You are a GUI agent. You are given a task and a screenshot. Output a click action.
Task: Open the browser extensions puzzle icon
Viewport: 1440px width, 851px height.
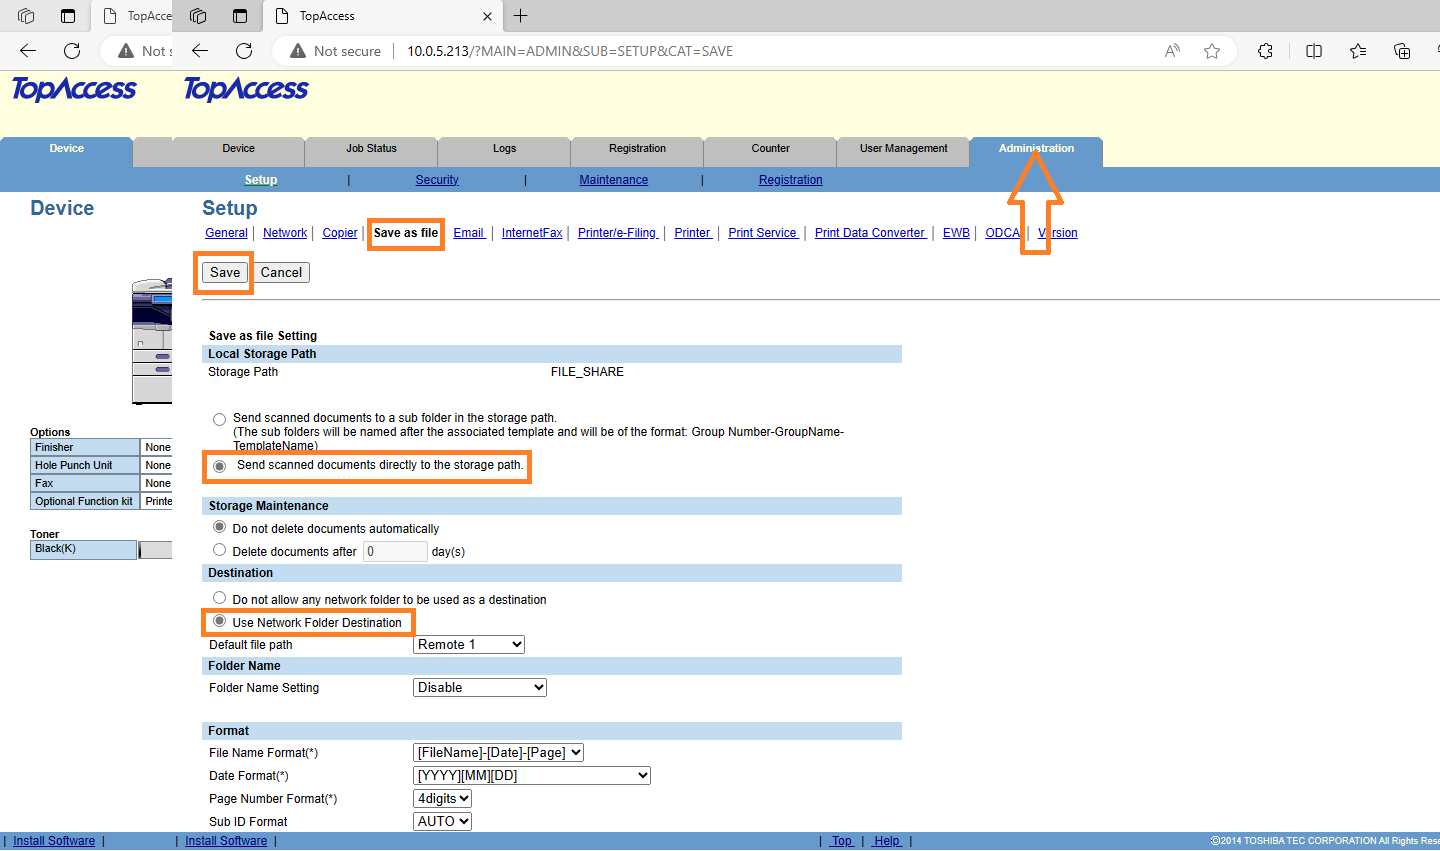1265,51
